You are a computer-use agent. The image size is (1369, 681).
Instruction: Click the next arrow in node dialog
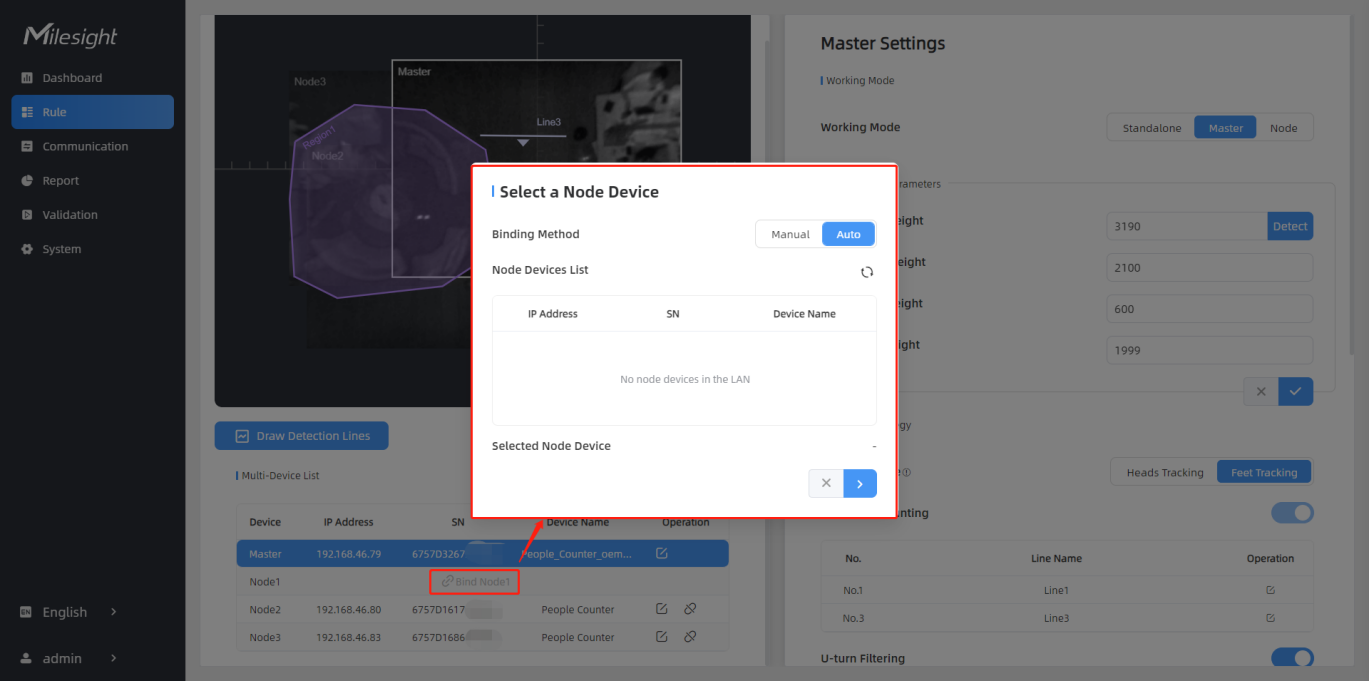[860, 483]
